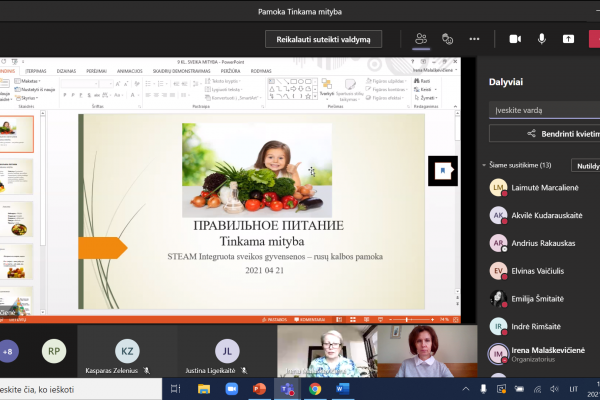
Task: Click the bookmark popout icon beside slide
Action: click(443, 171)
